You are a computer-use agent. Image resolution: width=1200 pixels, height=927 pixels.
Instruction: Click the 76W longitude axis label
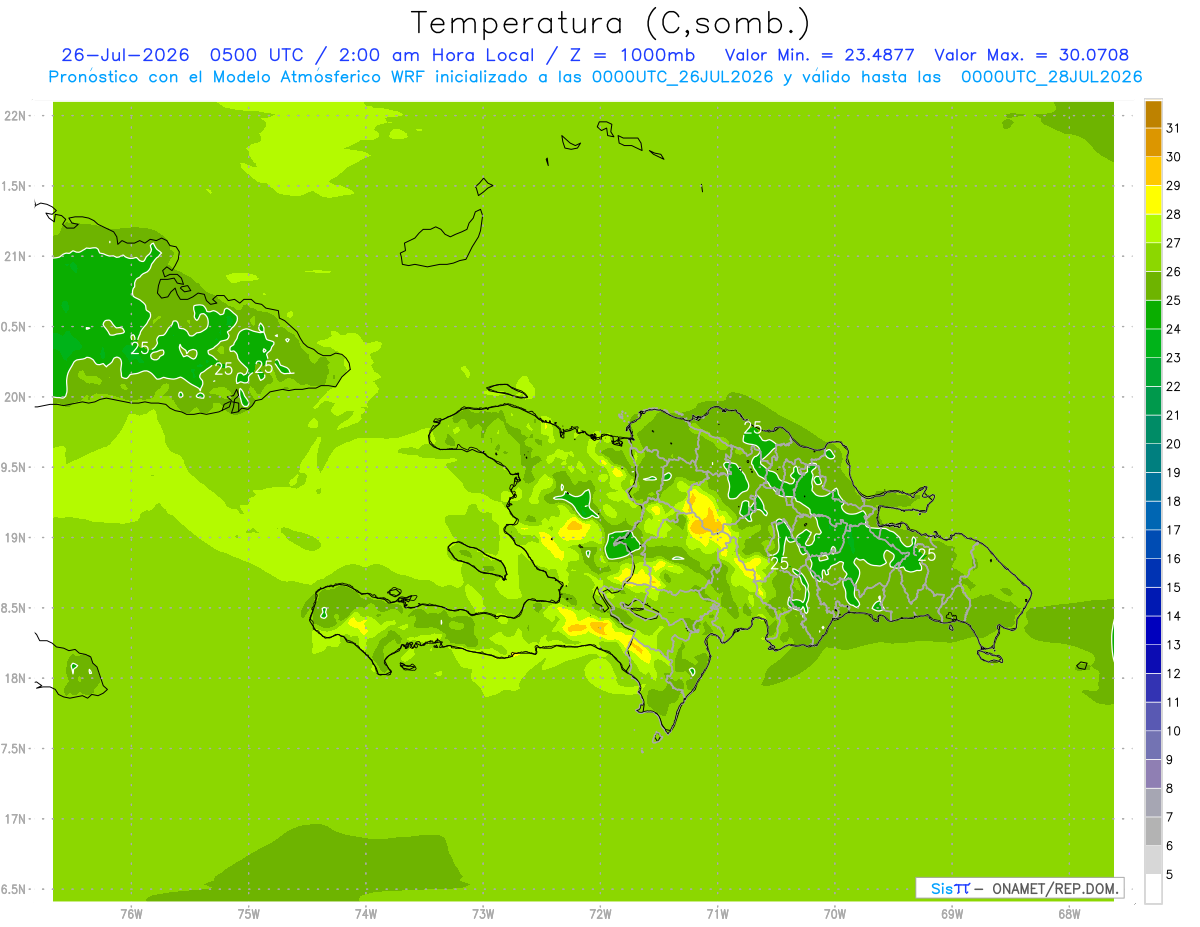(131, 913)
